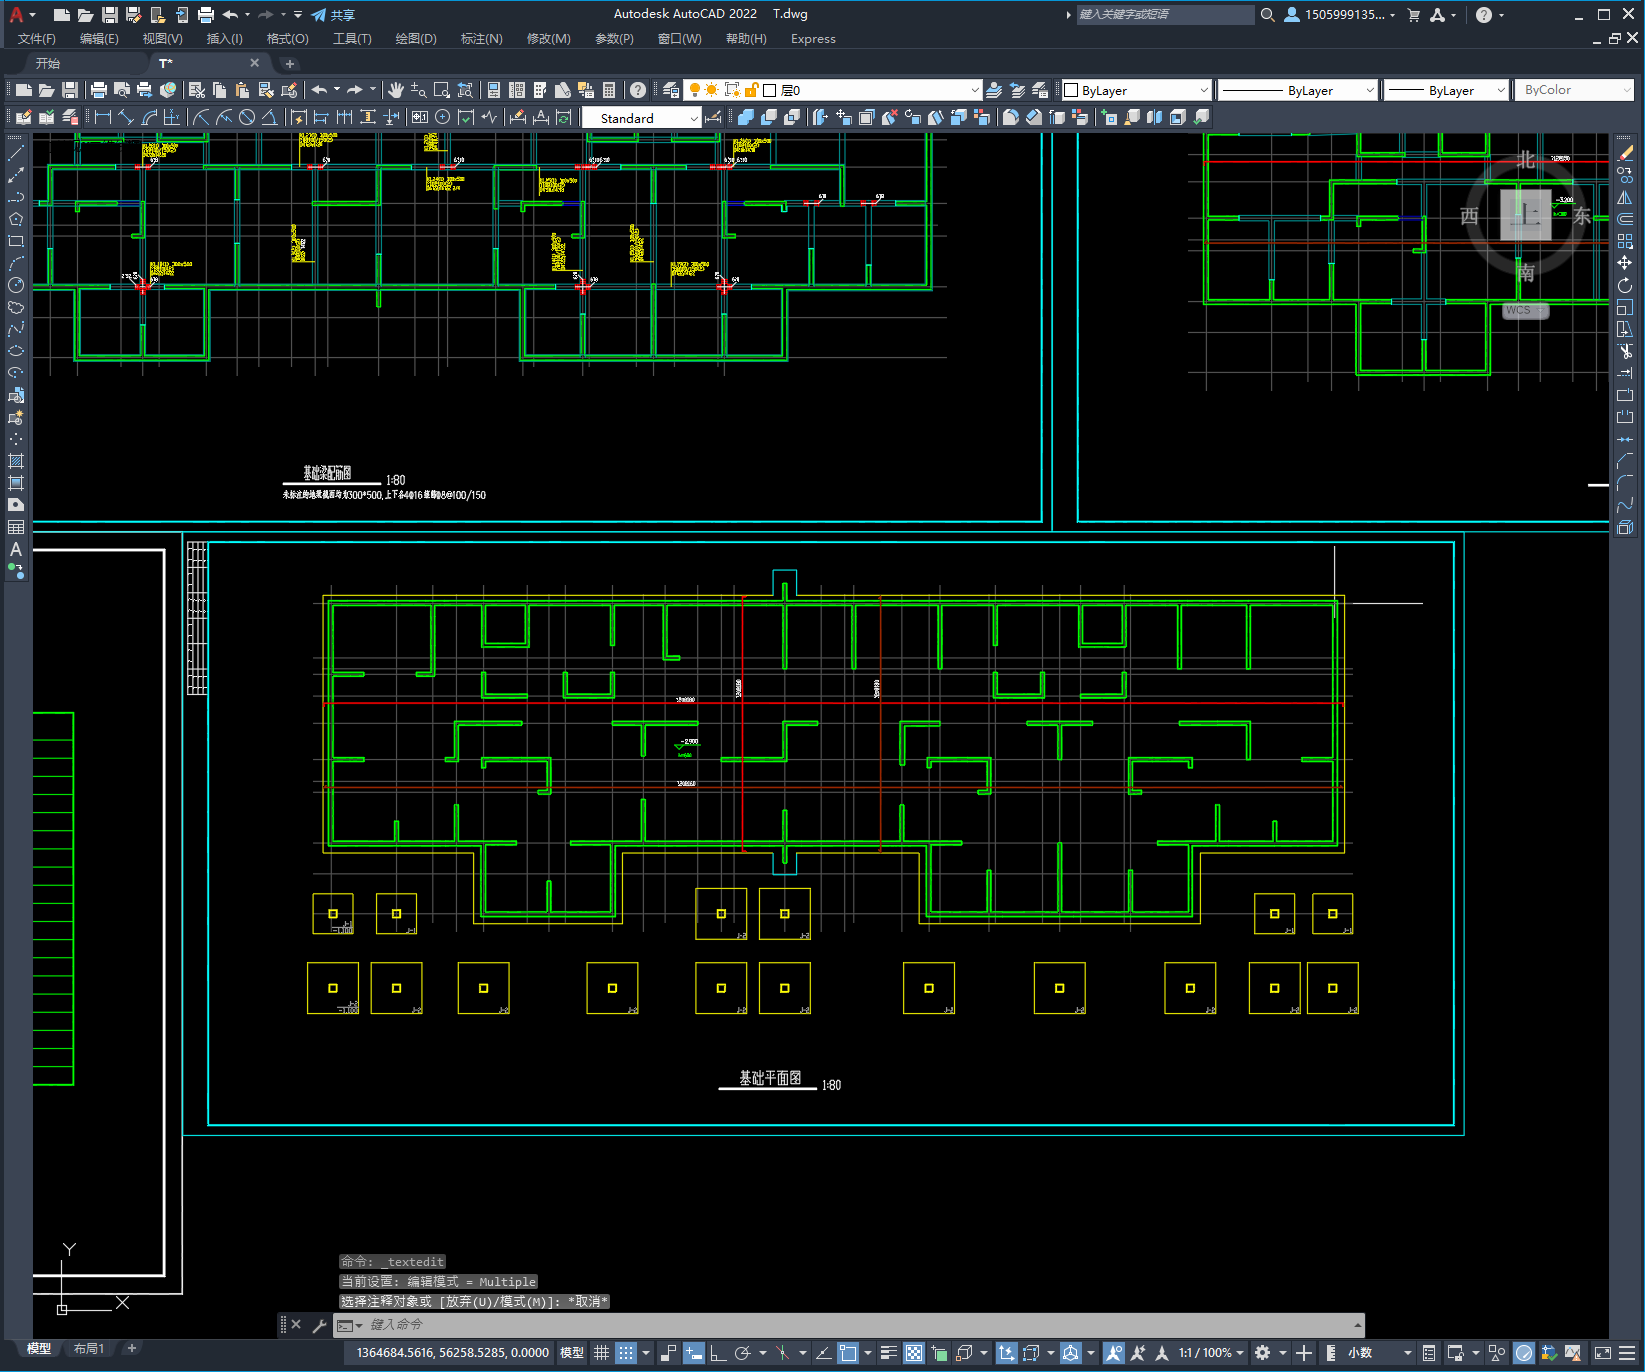
Task: Open the Layer Properties Manager icon
Action: point(671,90)
